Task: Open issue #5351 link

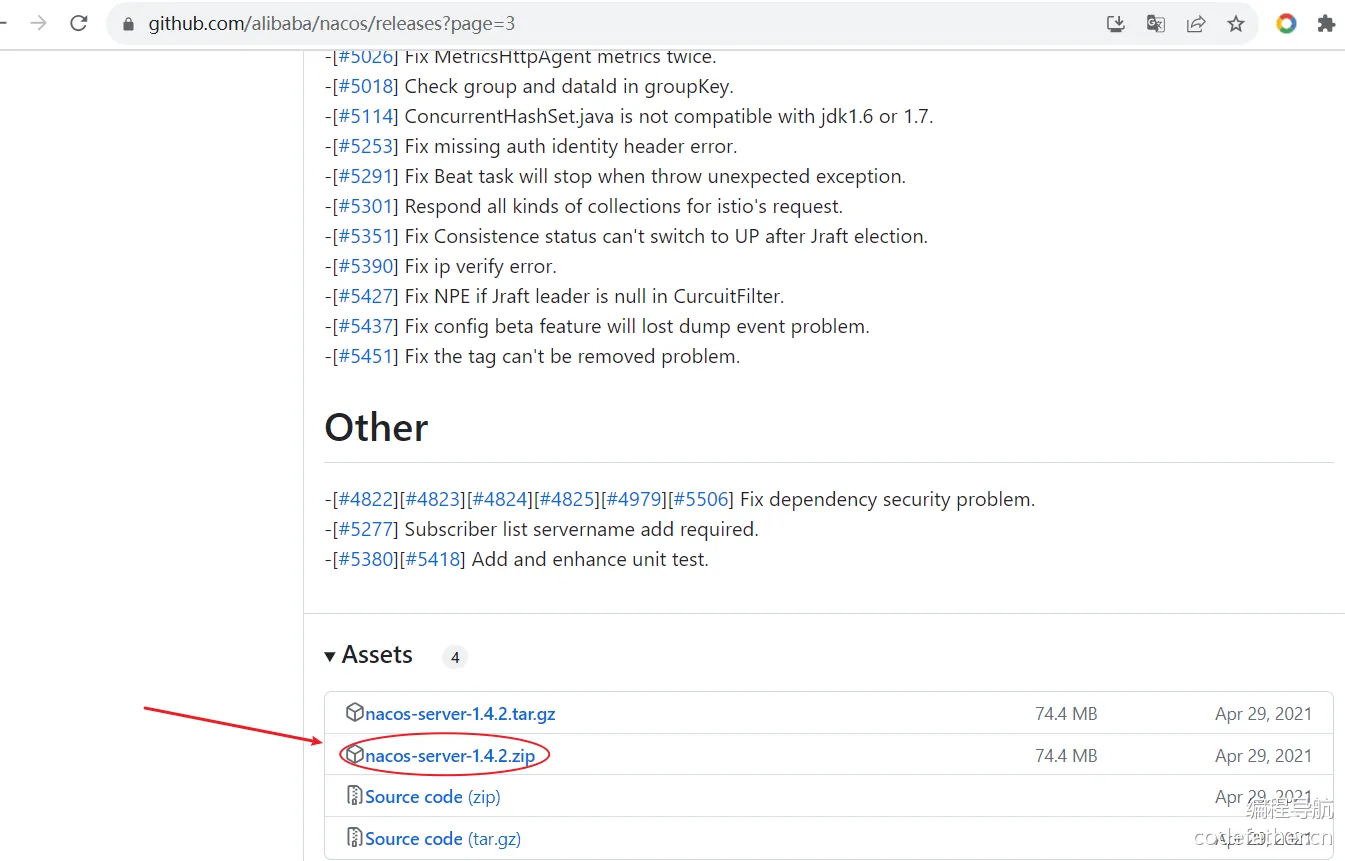Action: (x=364, y=237)
